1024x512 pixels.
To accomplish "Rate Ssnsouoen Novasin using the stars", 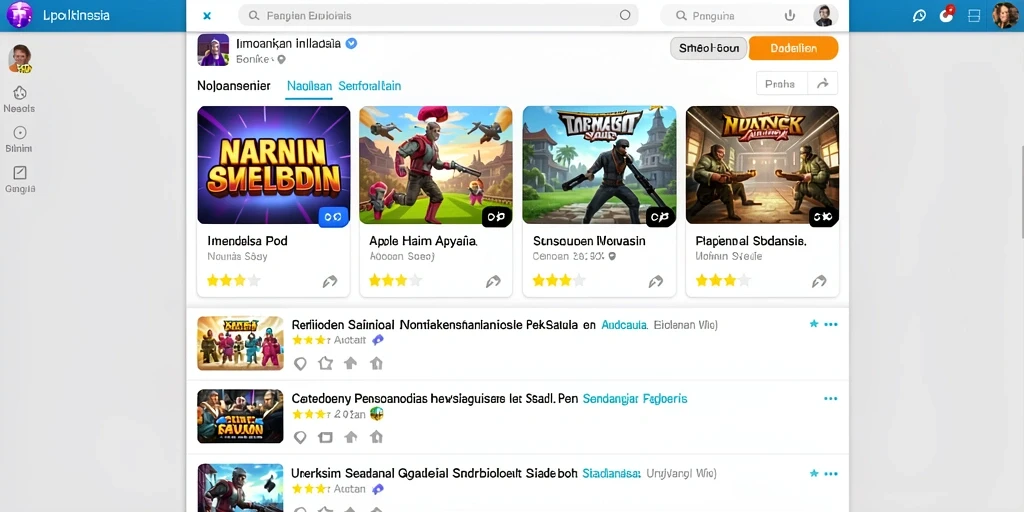I will (558, 281).
